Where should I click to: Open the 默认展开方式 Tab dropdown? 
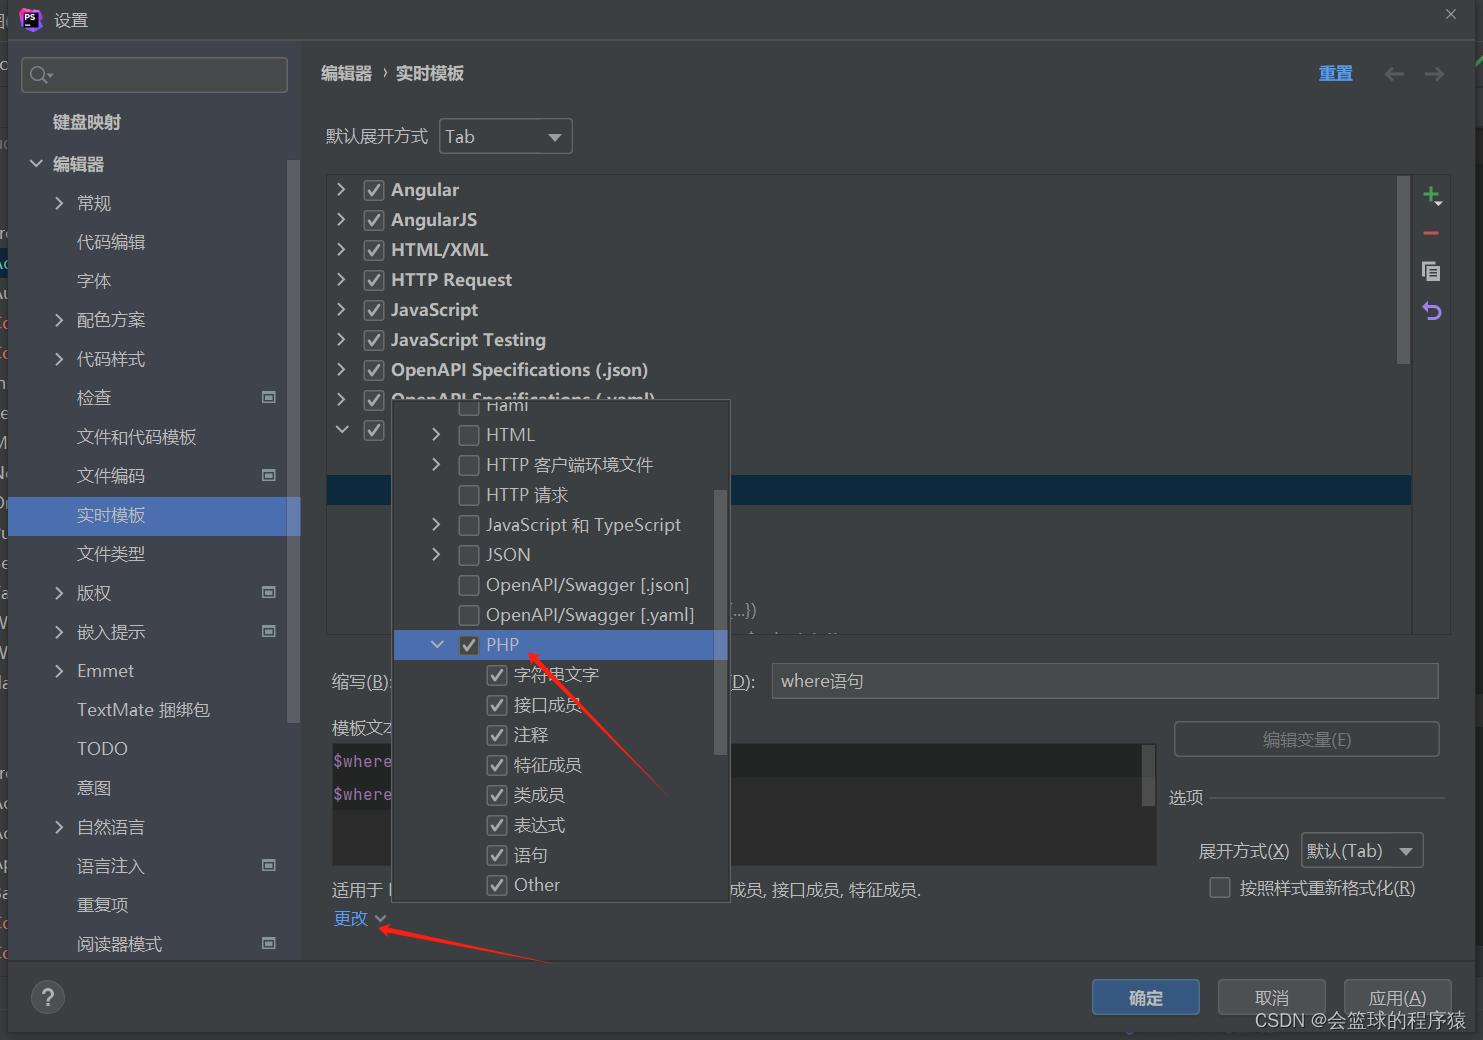(506, 136)
